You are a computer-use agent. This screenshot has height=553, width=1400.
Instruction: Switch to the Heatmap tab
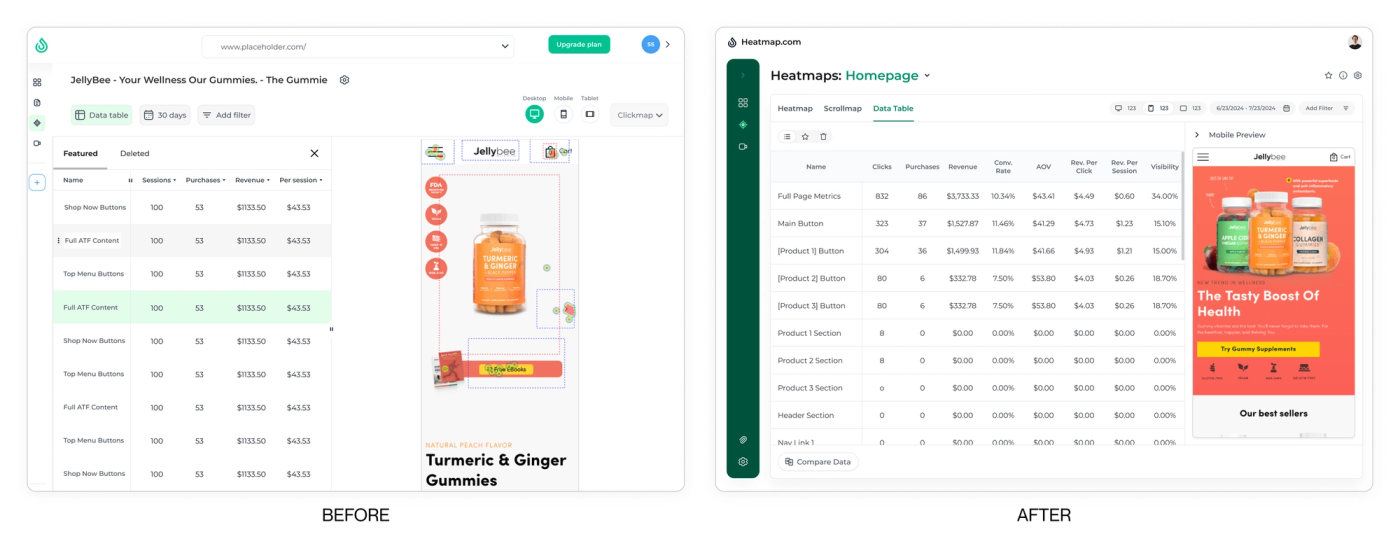tap(795, 108)
